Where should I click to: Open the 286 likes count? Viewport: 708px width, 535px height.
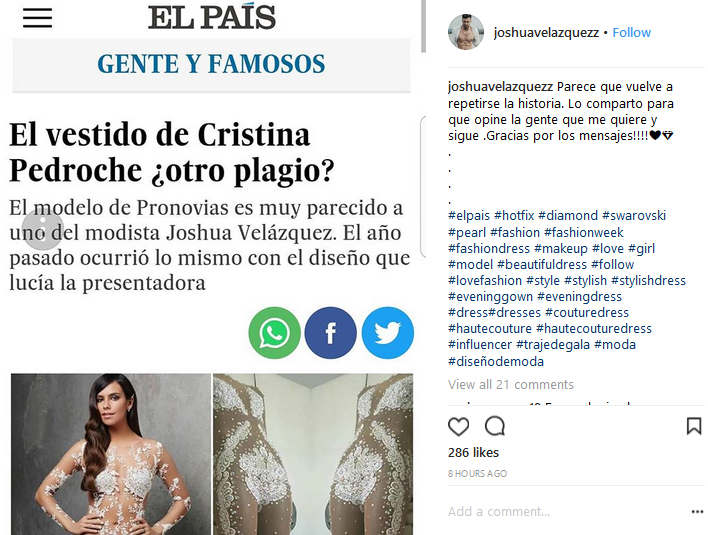[x=473, y=452]
